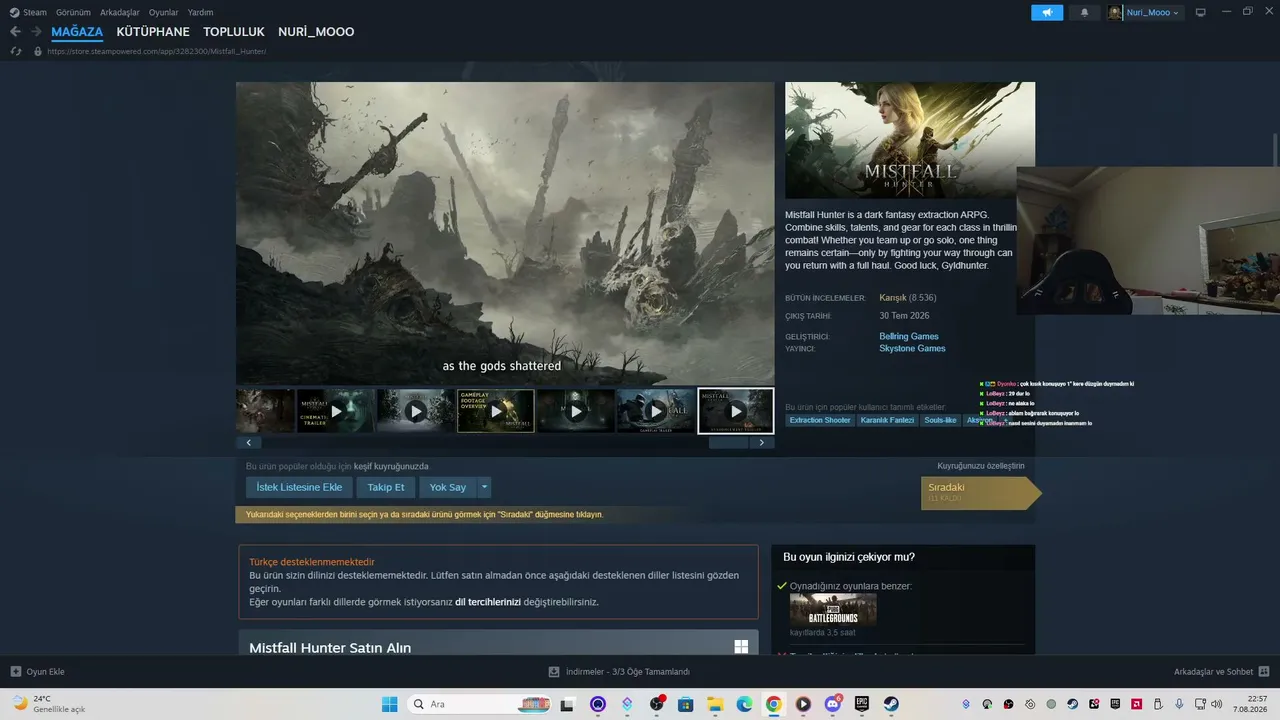Image resolution: width=1280 pixels, height=720 pixels.
Task: Click the page vertical scrollbar
Action: click(x=1275, y=150)
